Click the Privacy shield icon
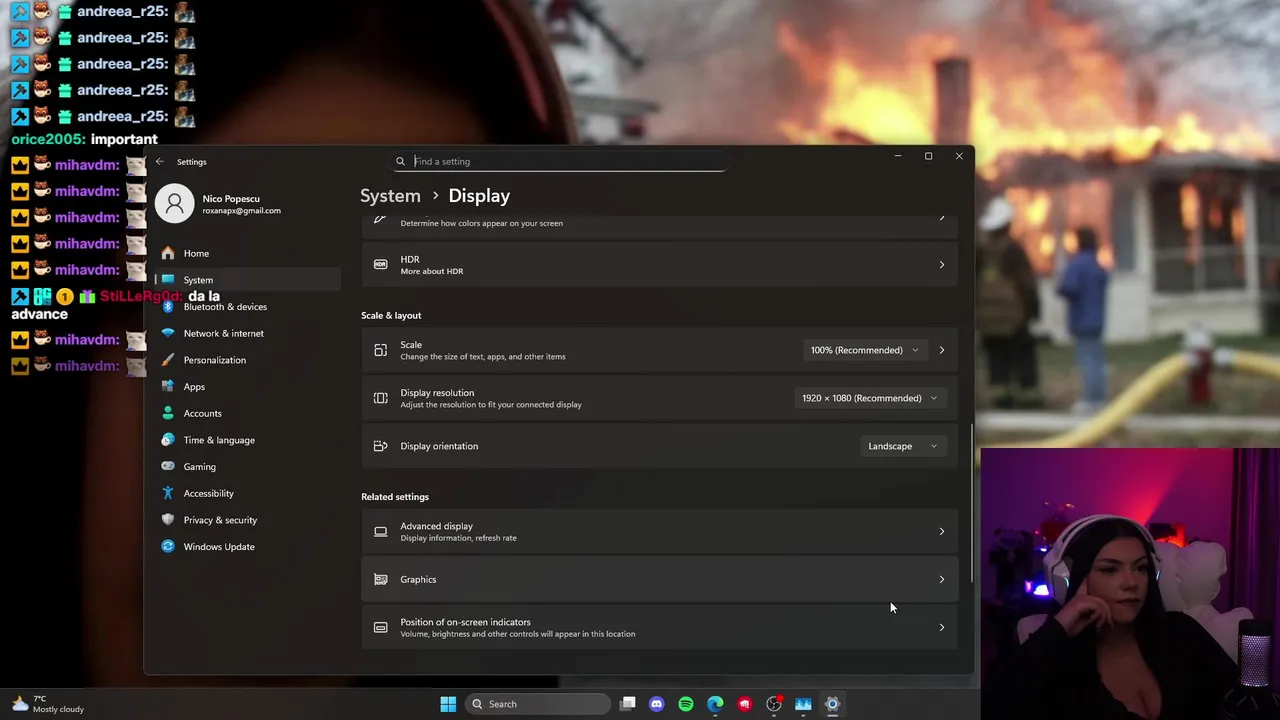Viewport: 1280px width, 720px height. (x=168, y=520)
